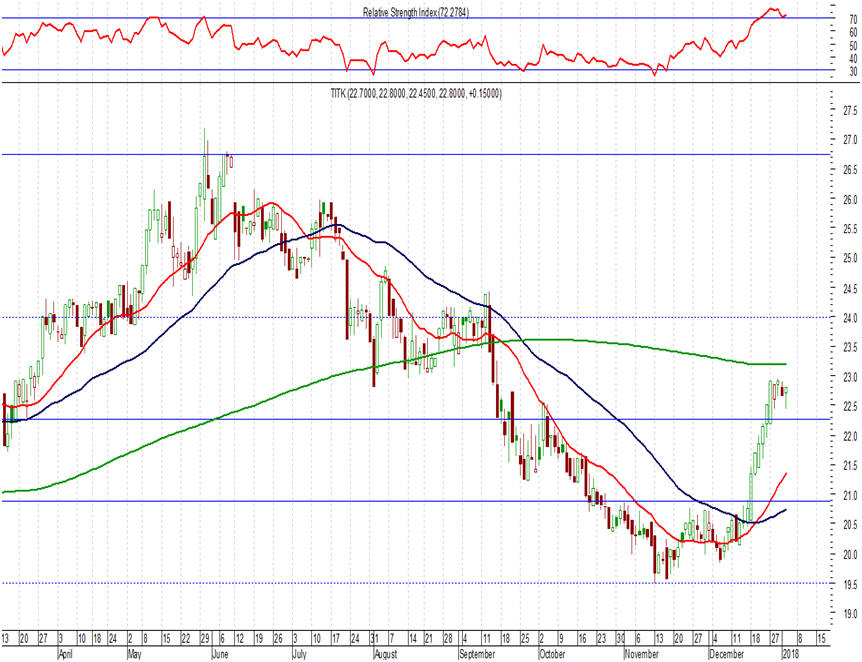Click date label 26 in June
Screen dimensions: 862x662
pyautogui.click(x=278, y=639)
